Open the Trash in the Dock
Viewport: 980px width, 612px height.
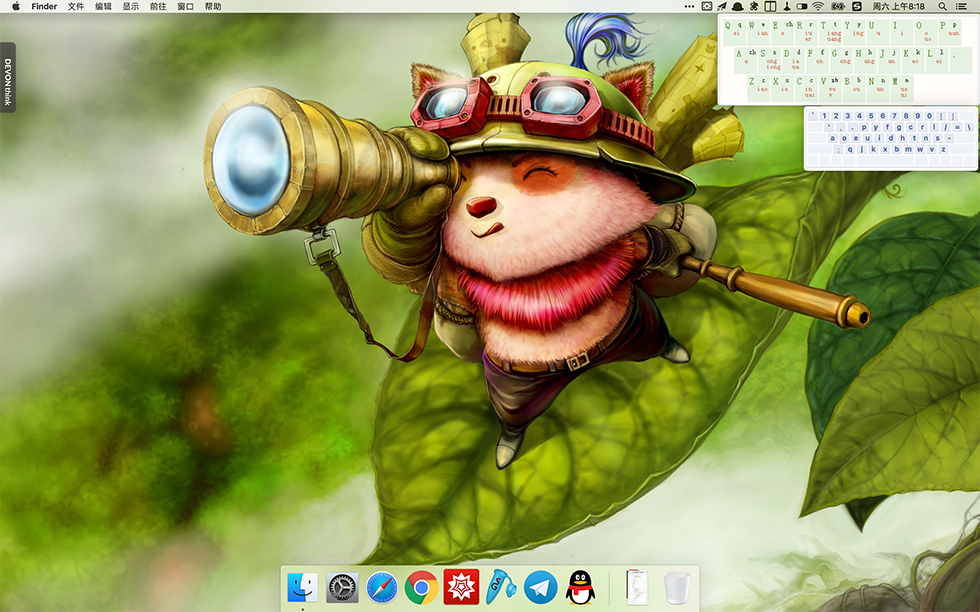tap(677, 588)
